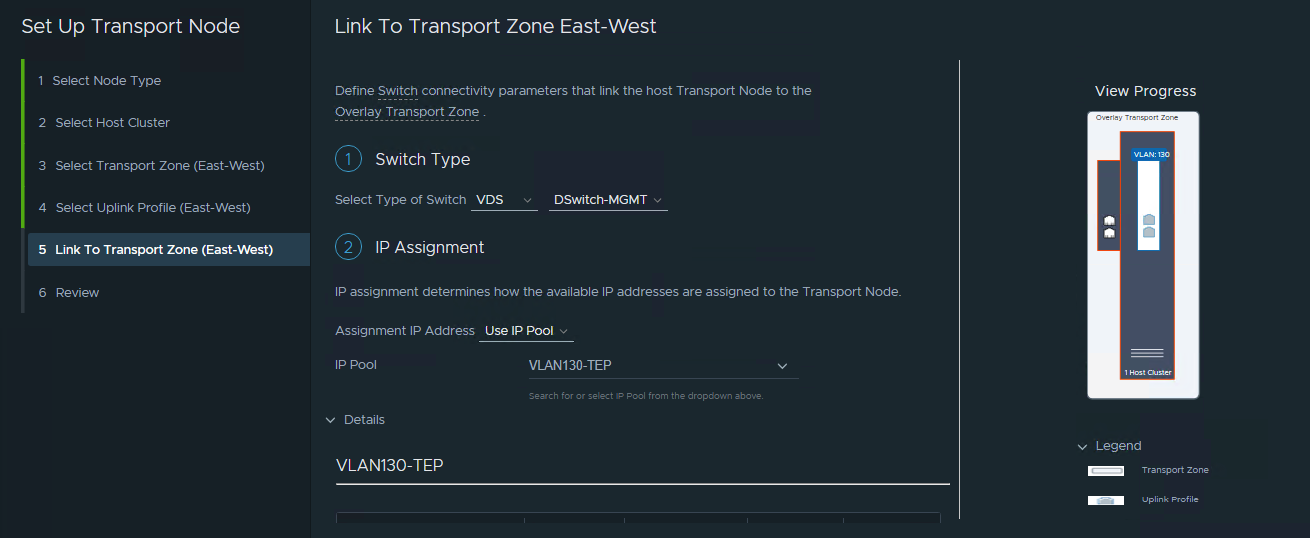The width and height of the screenshot is (1310, 538).
Task: Click the VLAN: 130 badge in diagram
Action: (x=1151, y=155)
